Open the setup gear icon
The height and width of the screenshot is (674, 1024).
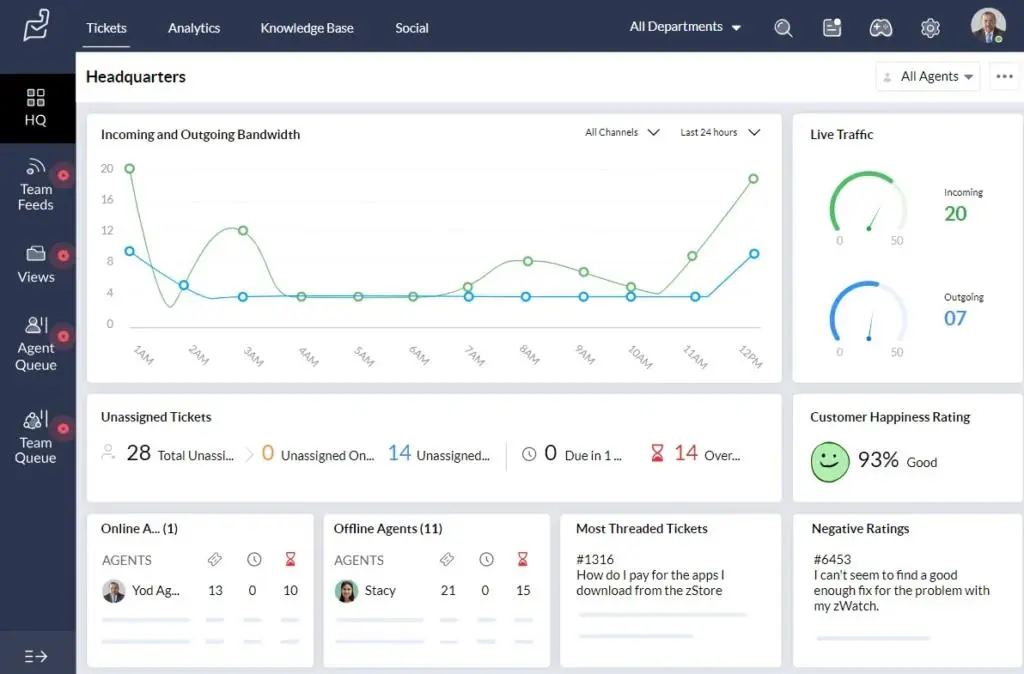[x=929, y=27]
